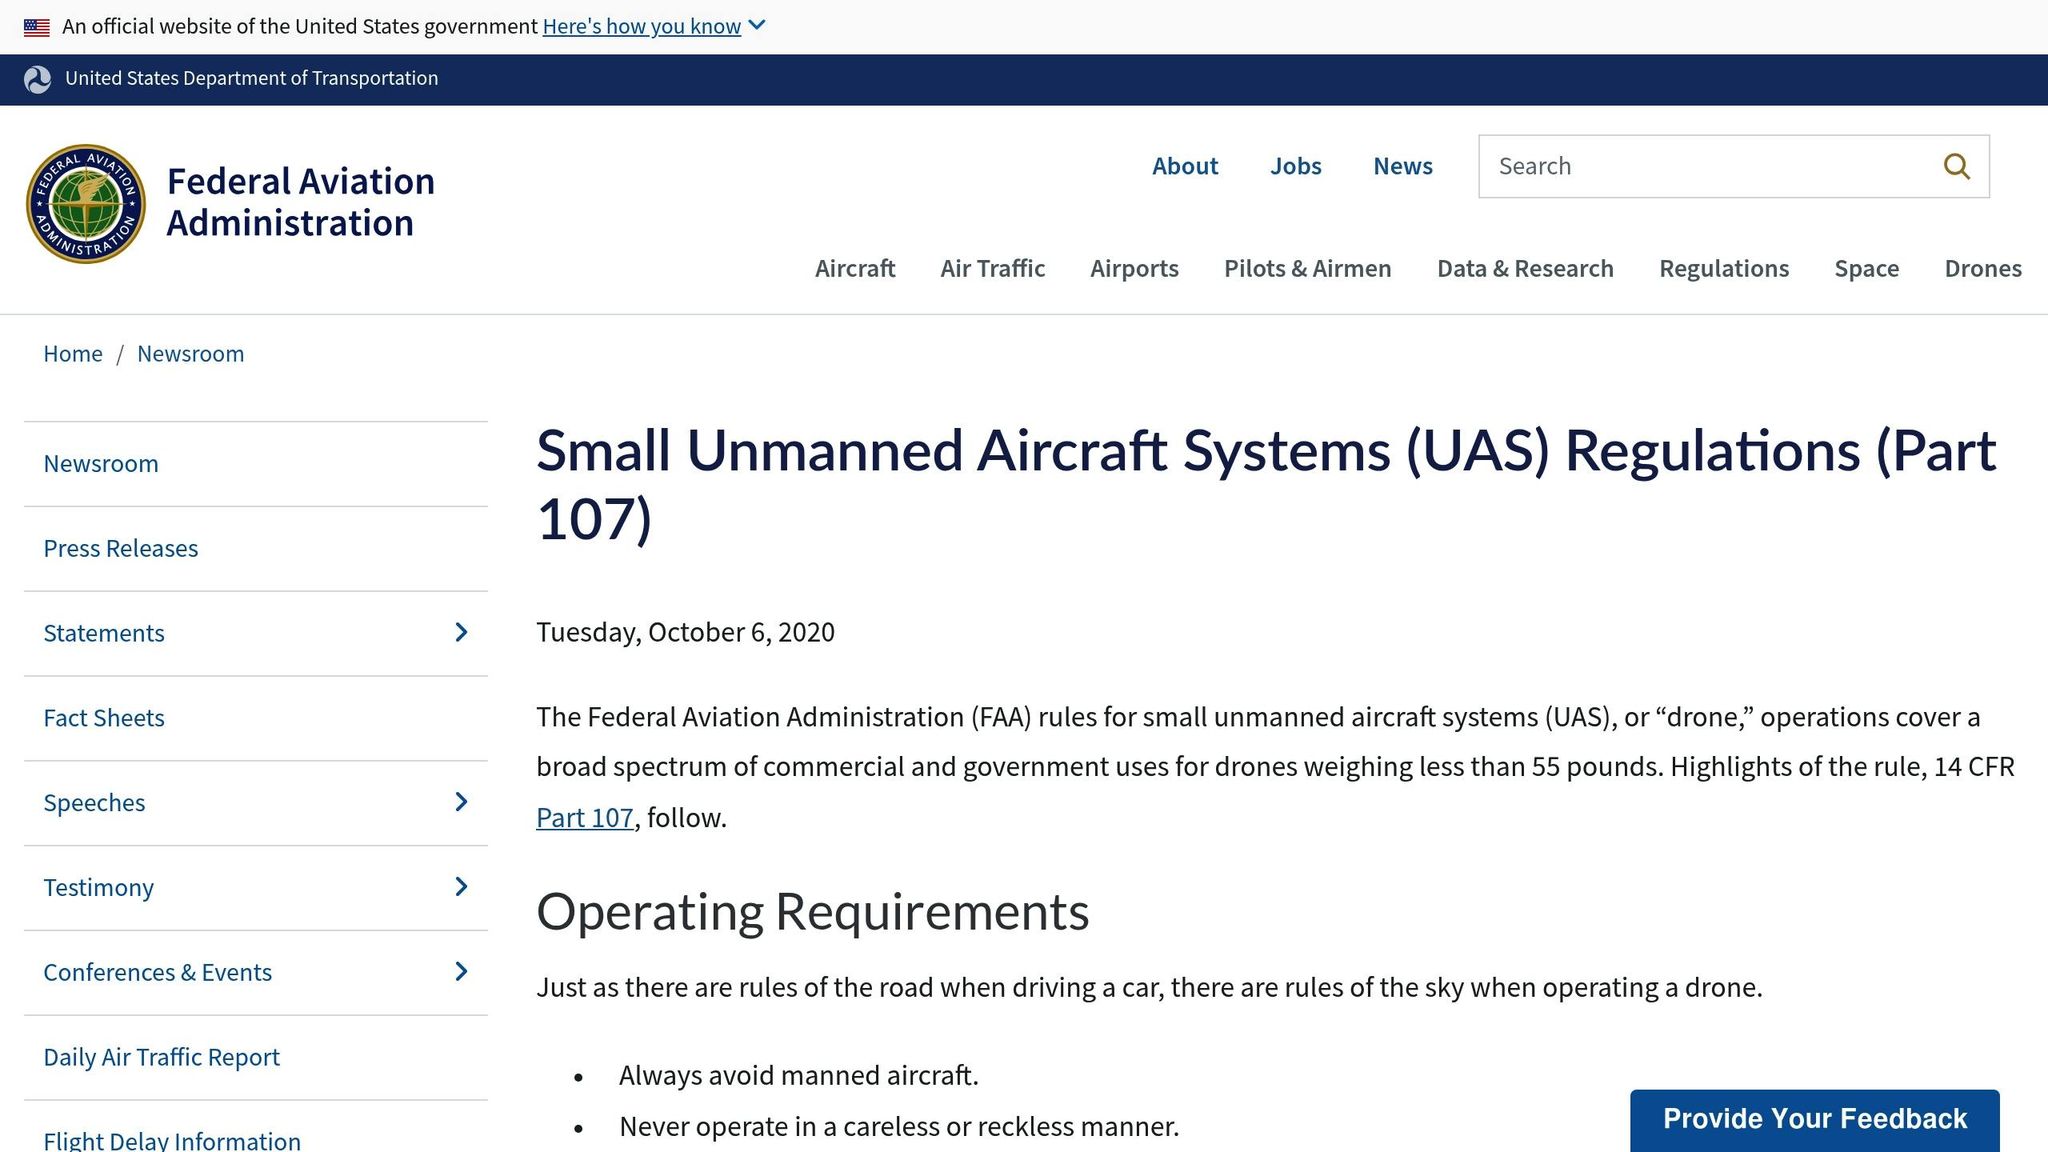Click the search magnifier icon
2048x1152 pixels.
pos(1956,166)
